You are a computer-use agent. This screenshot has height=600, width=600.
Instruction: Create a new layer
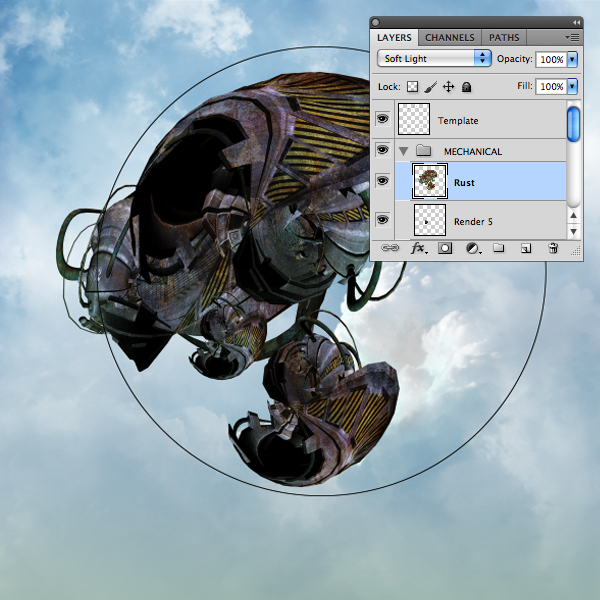pyautogui.click(x=526, y=249)
